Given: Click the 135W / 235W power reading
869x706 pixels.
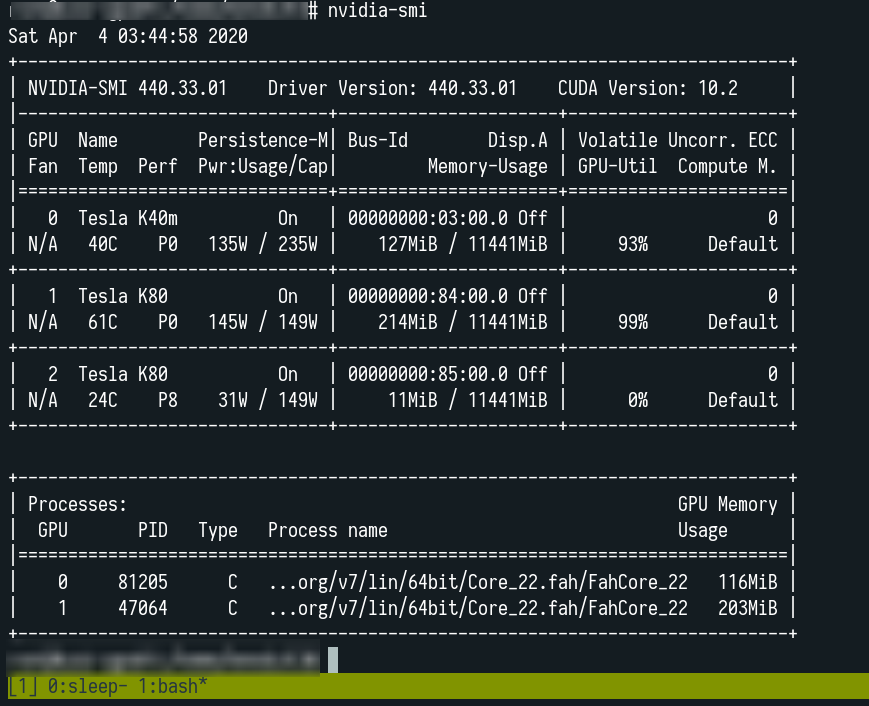Looking at the screenshot, I should pyautogui.click(x=263, y=244).
